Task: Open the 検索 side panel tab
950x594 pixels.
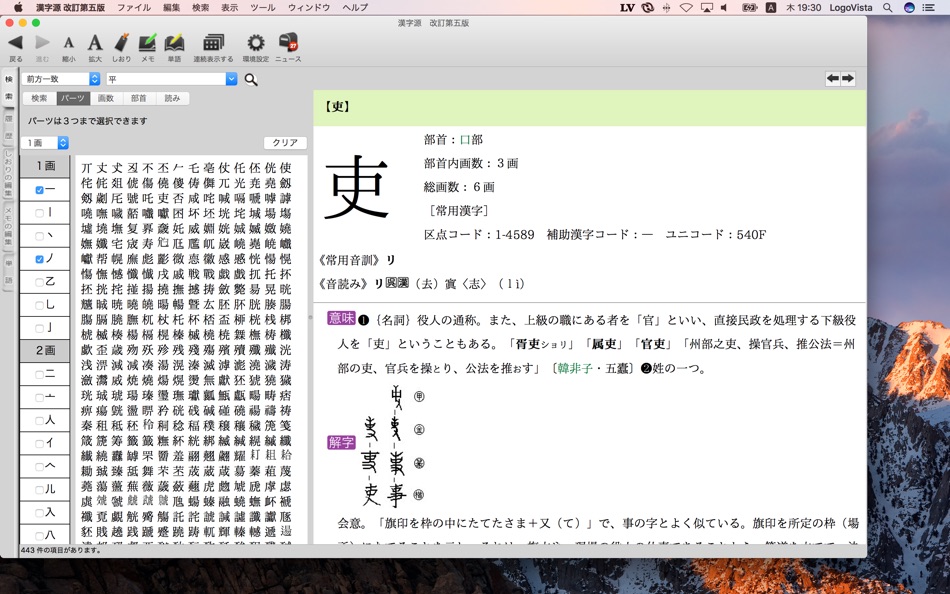Action: (8, 88)
